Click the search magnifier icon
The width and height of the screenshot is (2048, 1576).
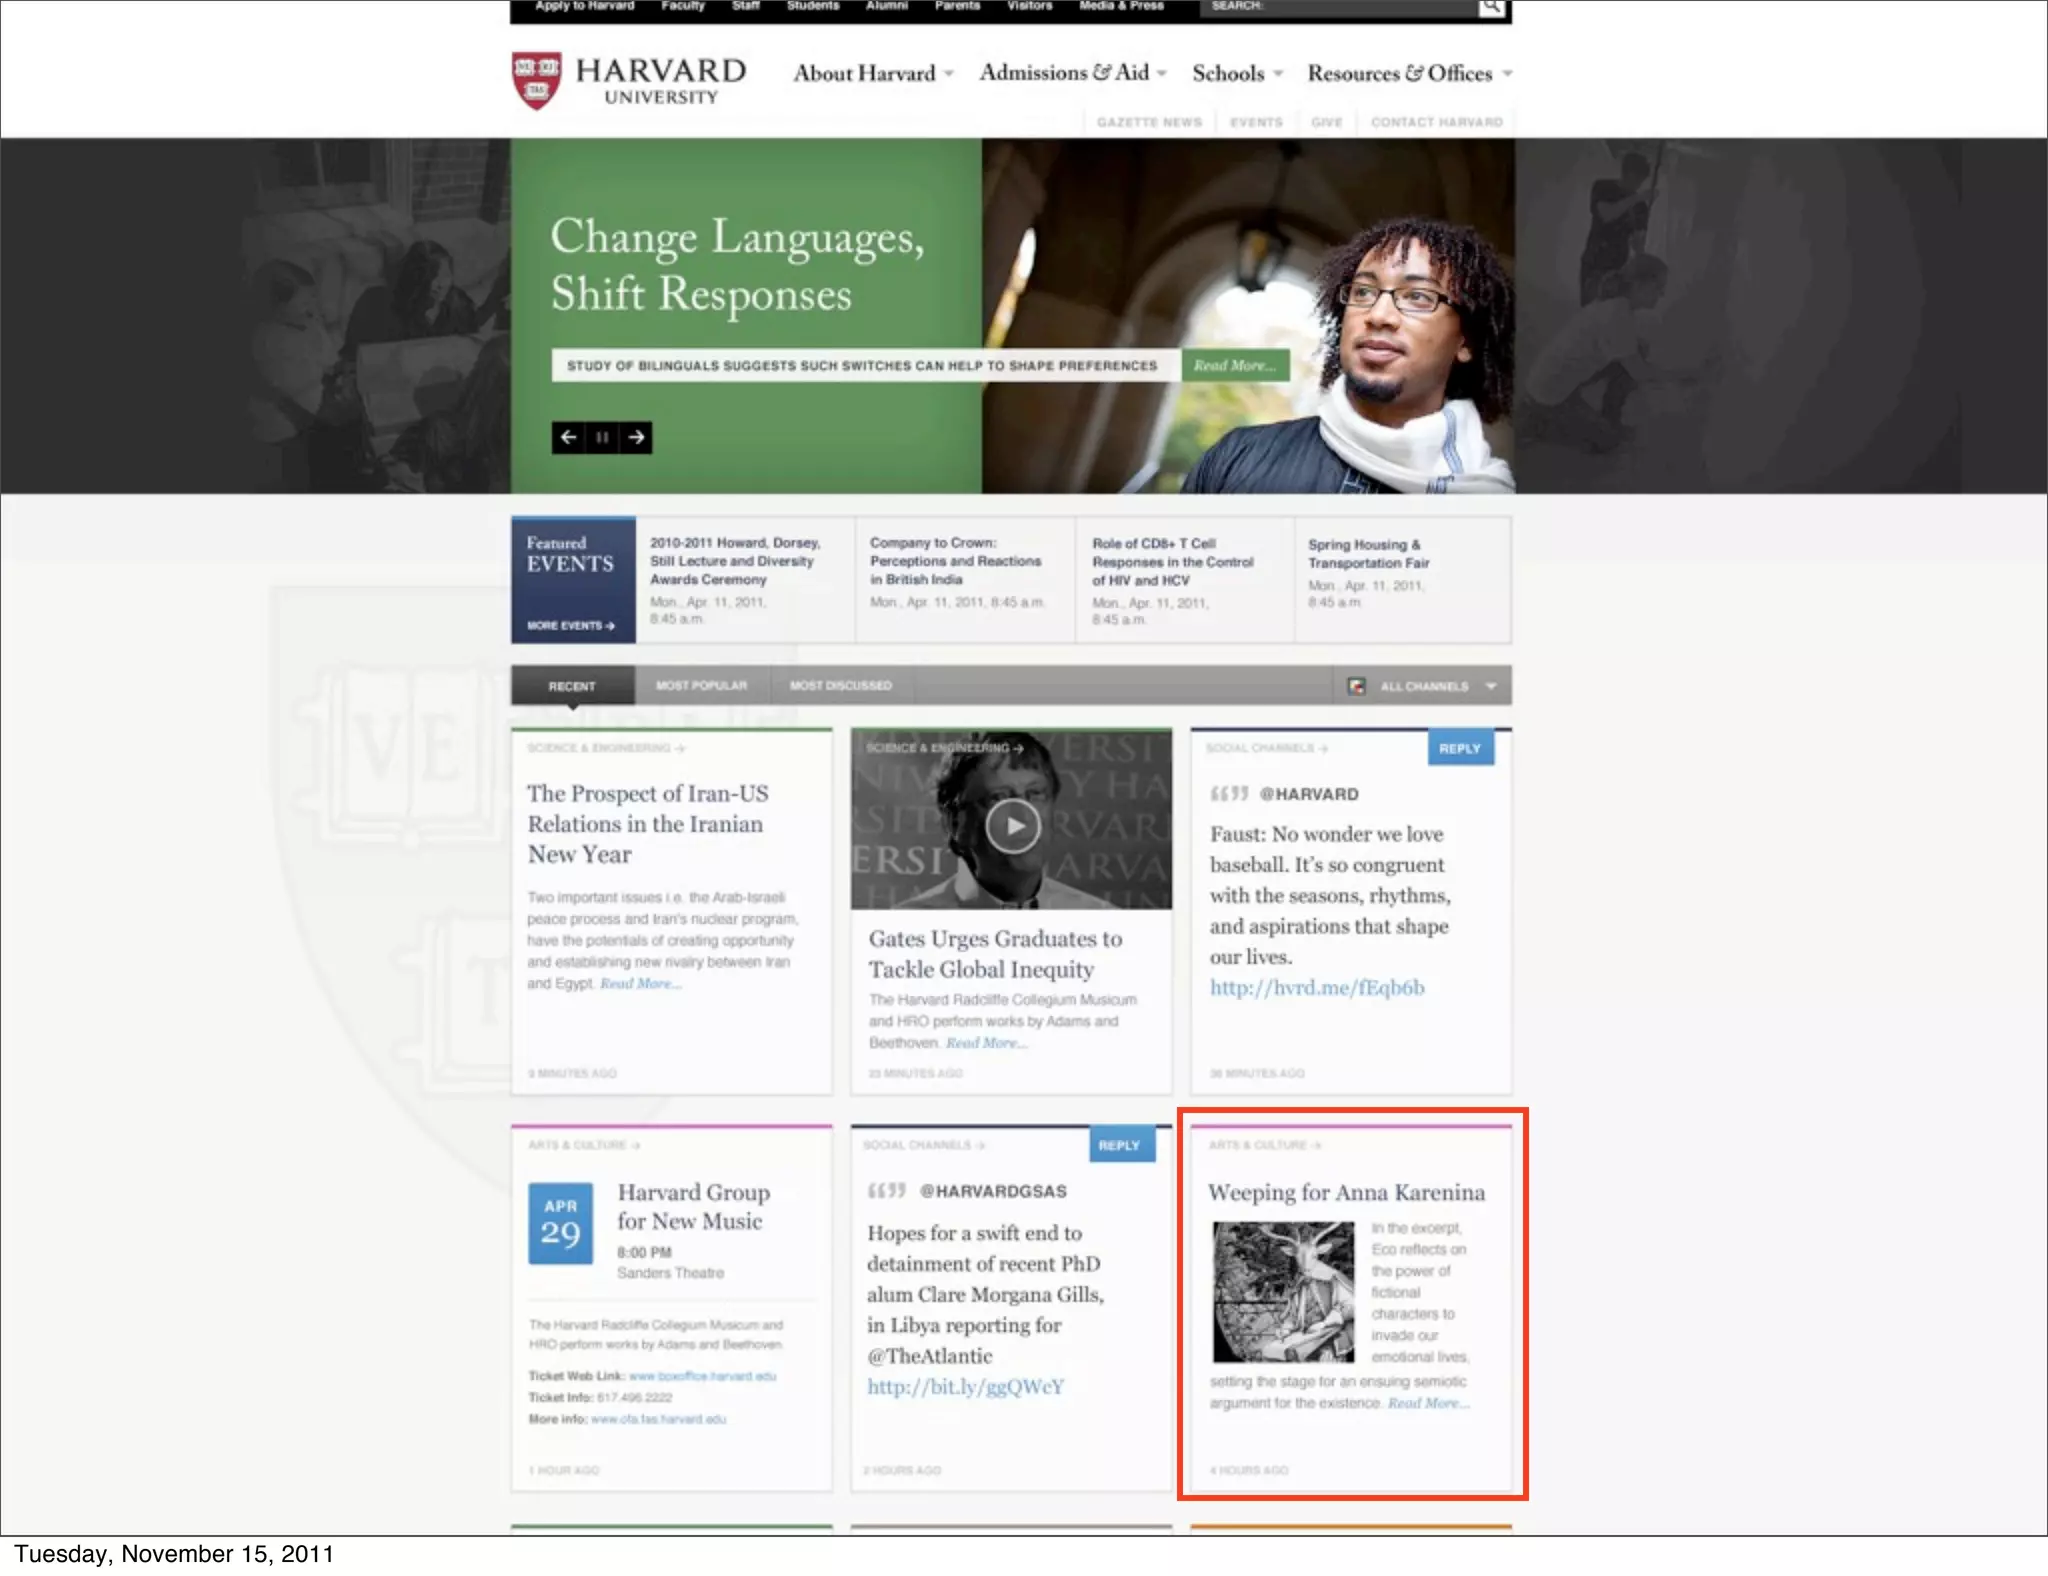1491,8
